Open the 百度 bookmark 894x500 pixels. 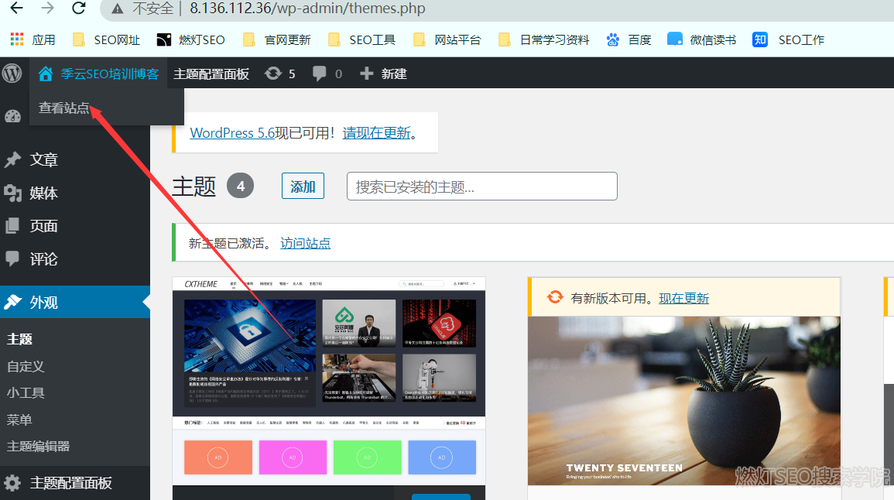point(629,39)
